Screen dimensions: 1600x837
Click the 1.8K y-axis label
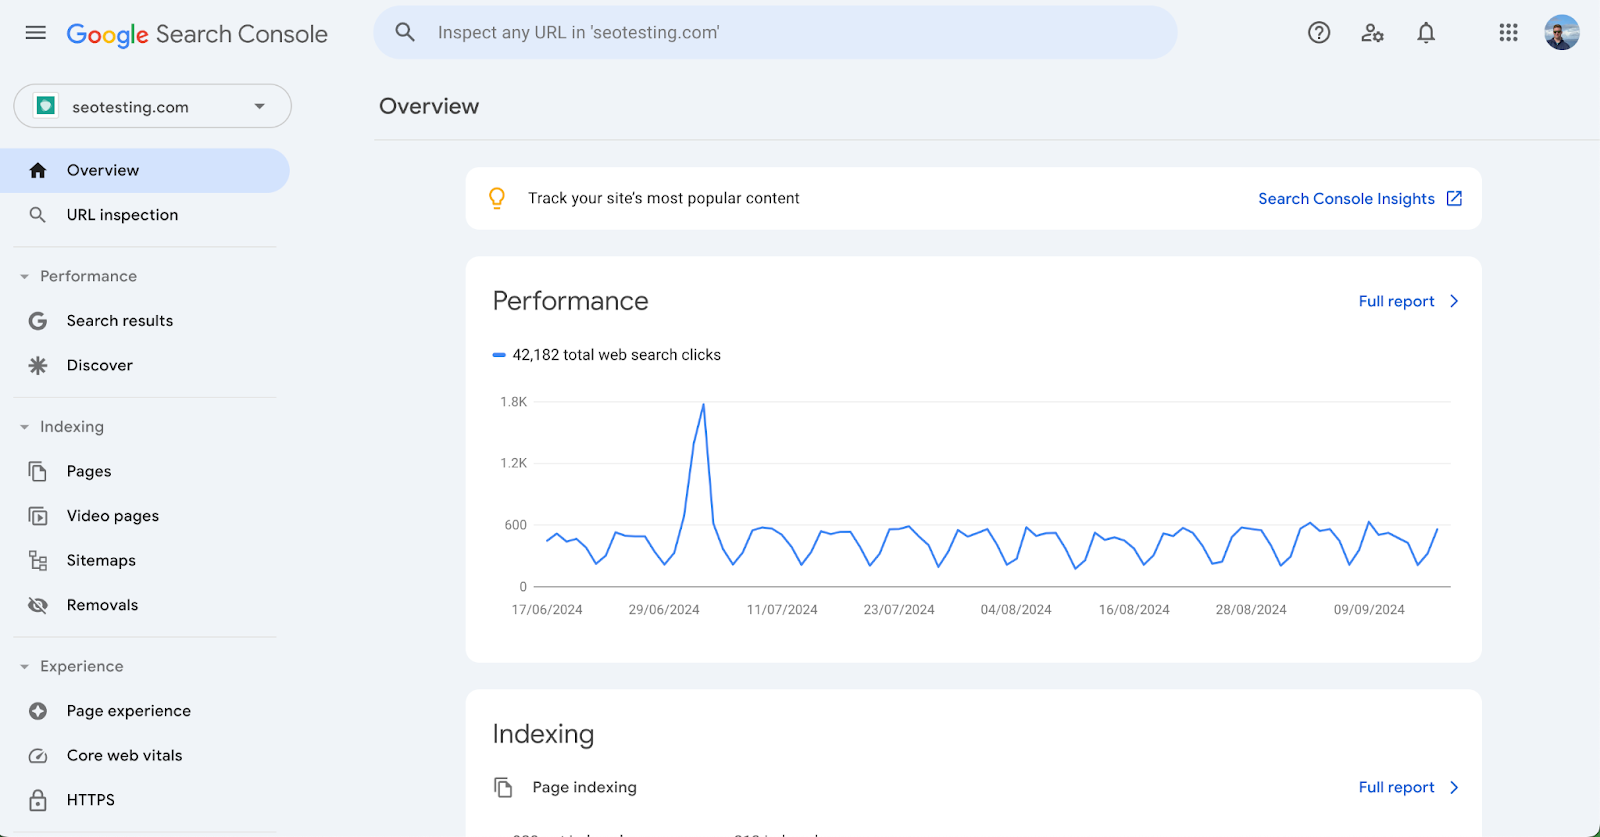[x=513, y=402]
